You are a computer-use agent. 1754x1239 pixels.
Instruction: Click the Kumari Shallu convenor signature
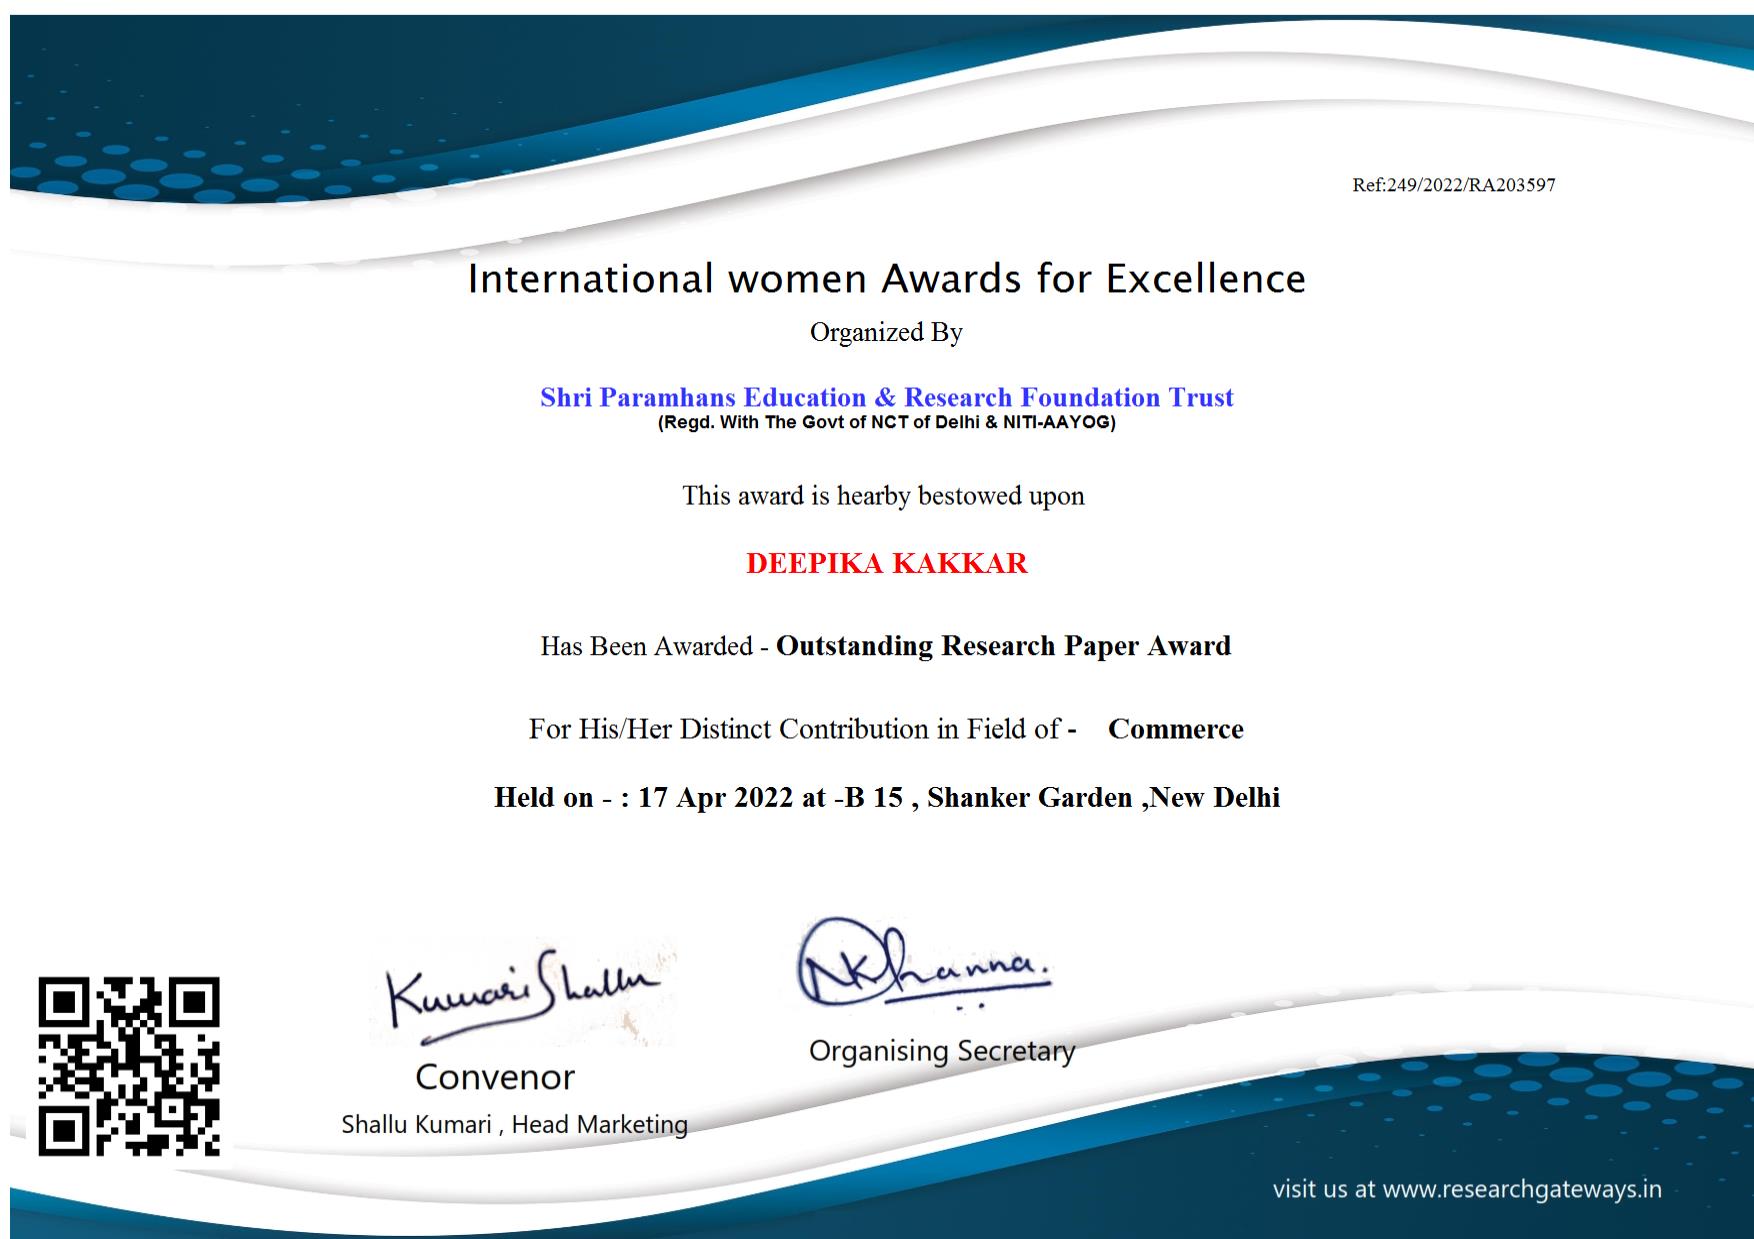pos(522,989)
